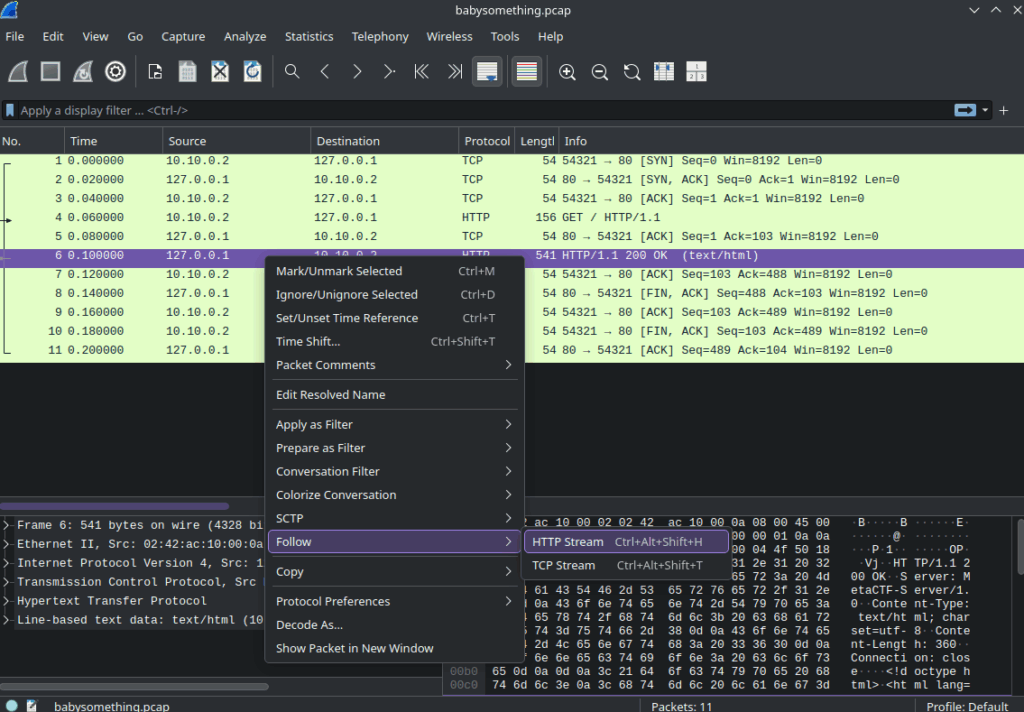The width and height of the screenshot is (1024, 712).
Task: Sort by the Destination column header
Action: click(x=385, y=141)
